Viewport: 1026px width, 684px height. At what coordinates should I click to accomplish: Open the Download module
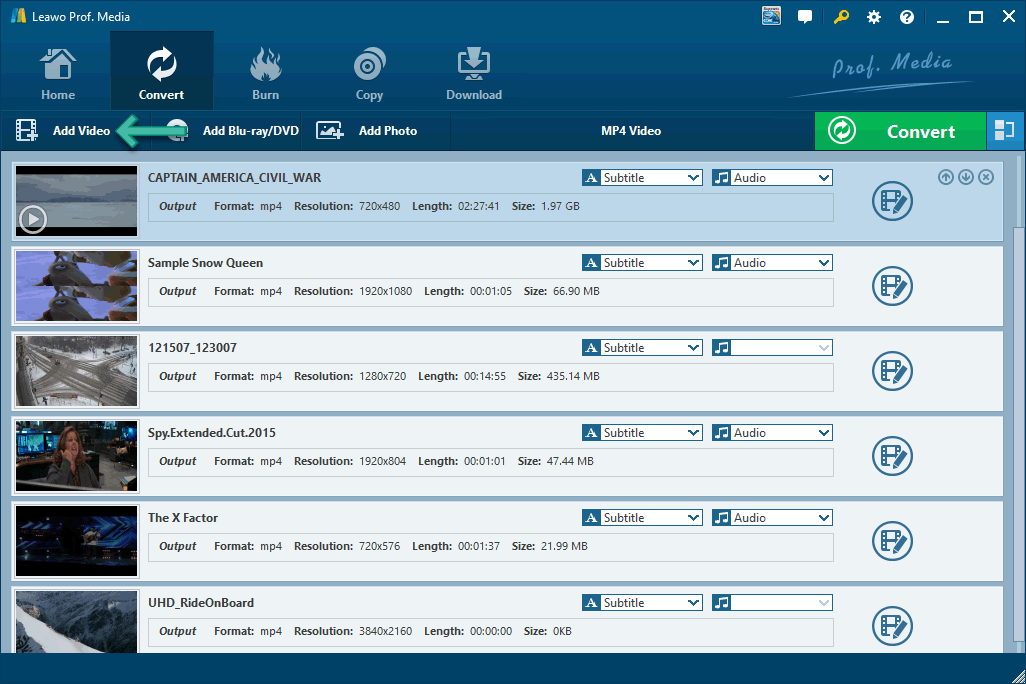(x=474, y=73)
